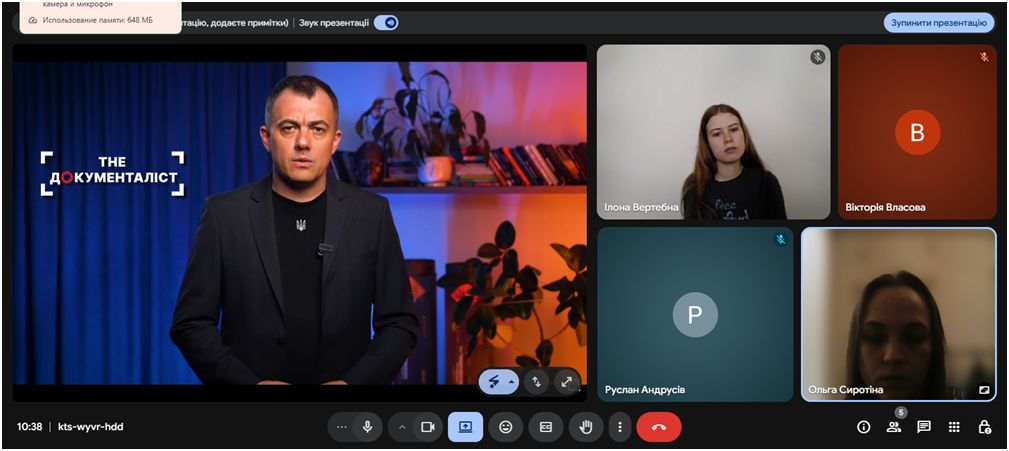Toggle picture-in-picture on Ольга Сиротіна tile

coord(984,390)
